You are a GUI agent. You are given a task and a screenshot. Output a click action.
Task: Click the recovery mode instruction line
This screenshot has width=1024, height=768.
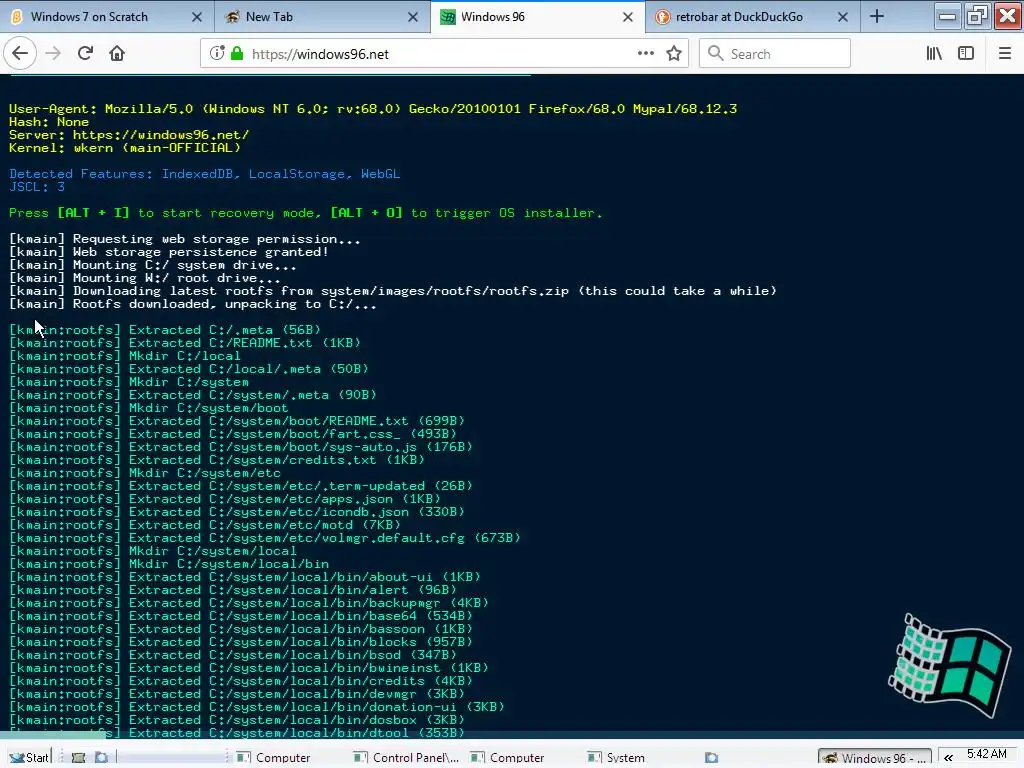coord(306,214)
